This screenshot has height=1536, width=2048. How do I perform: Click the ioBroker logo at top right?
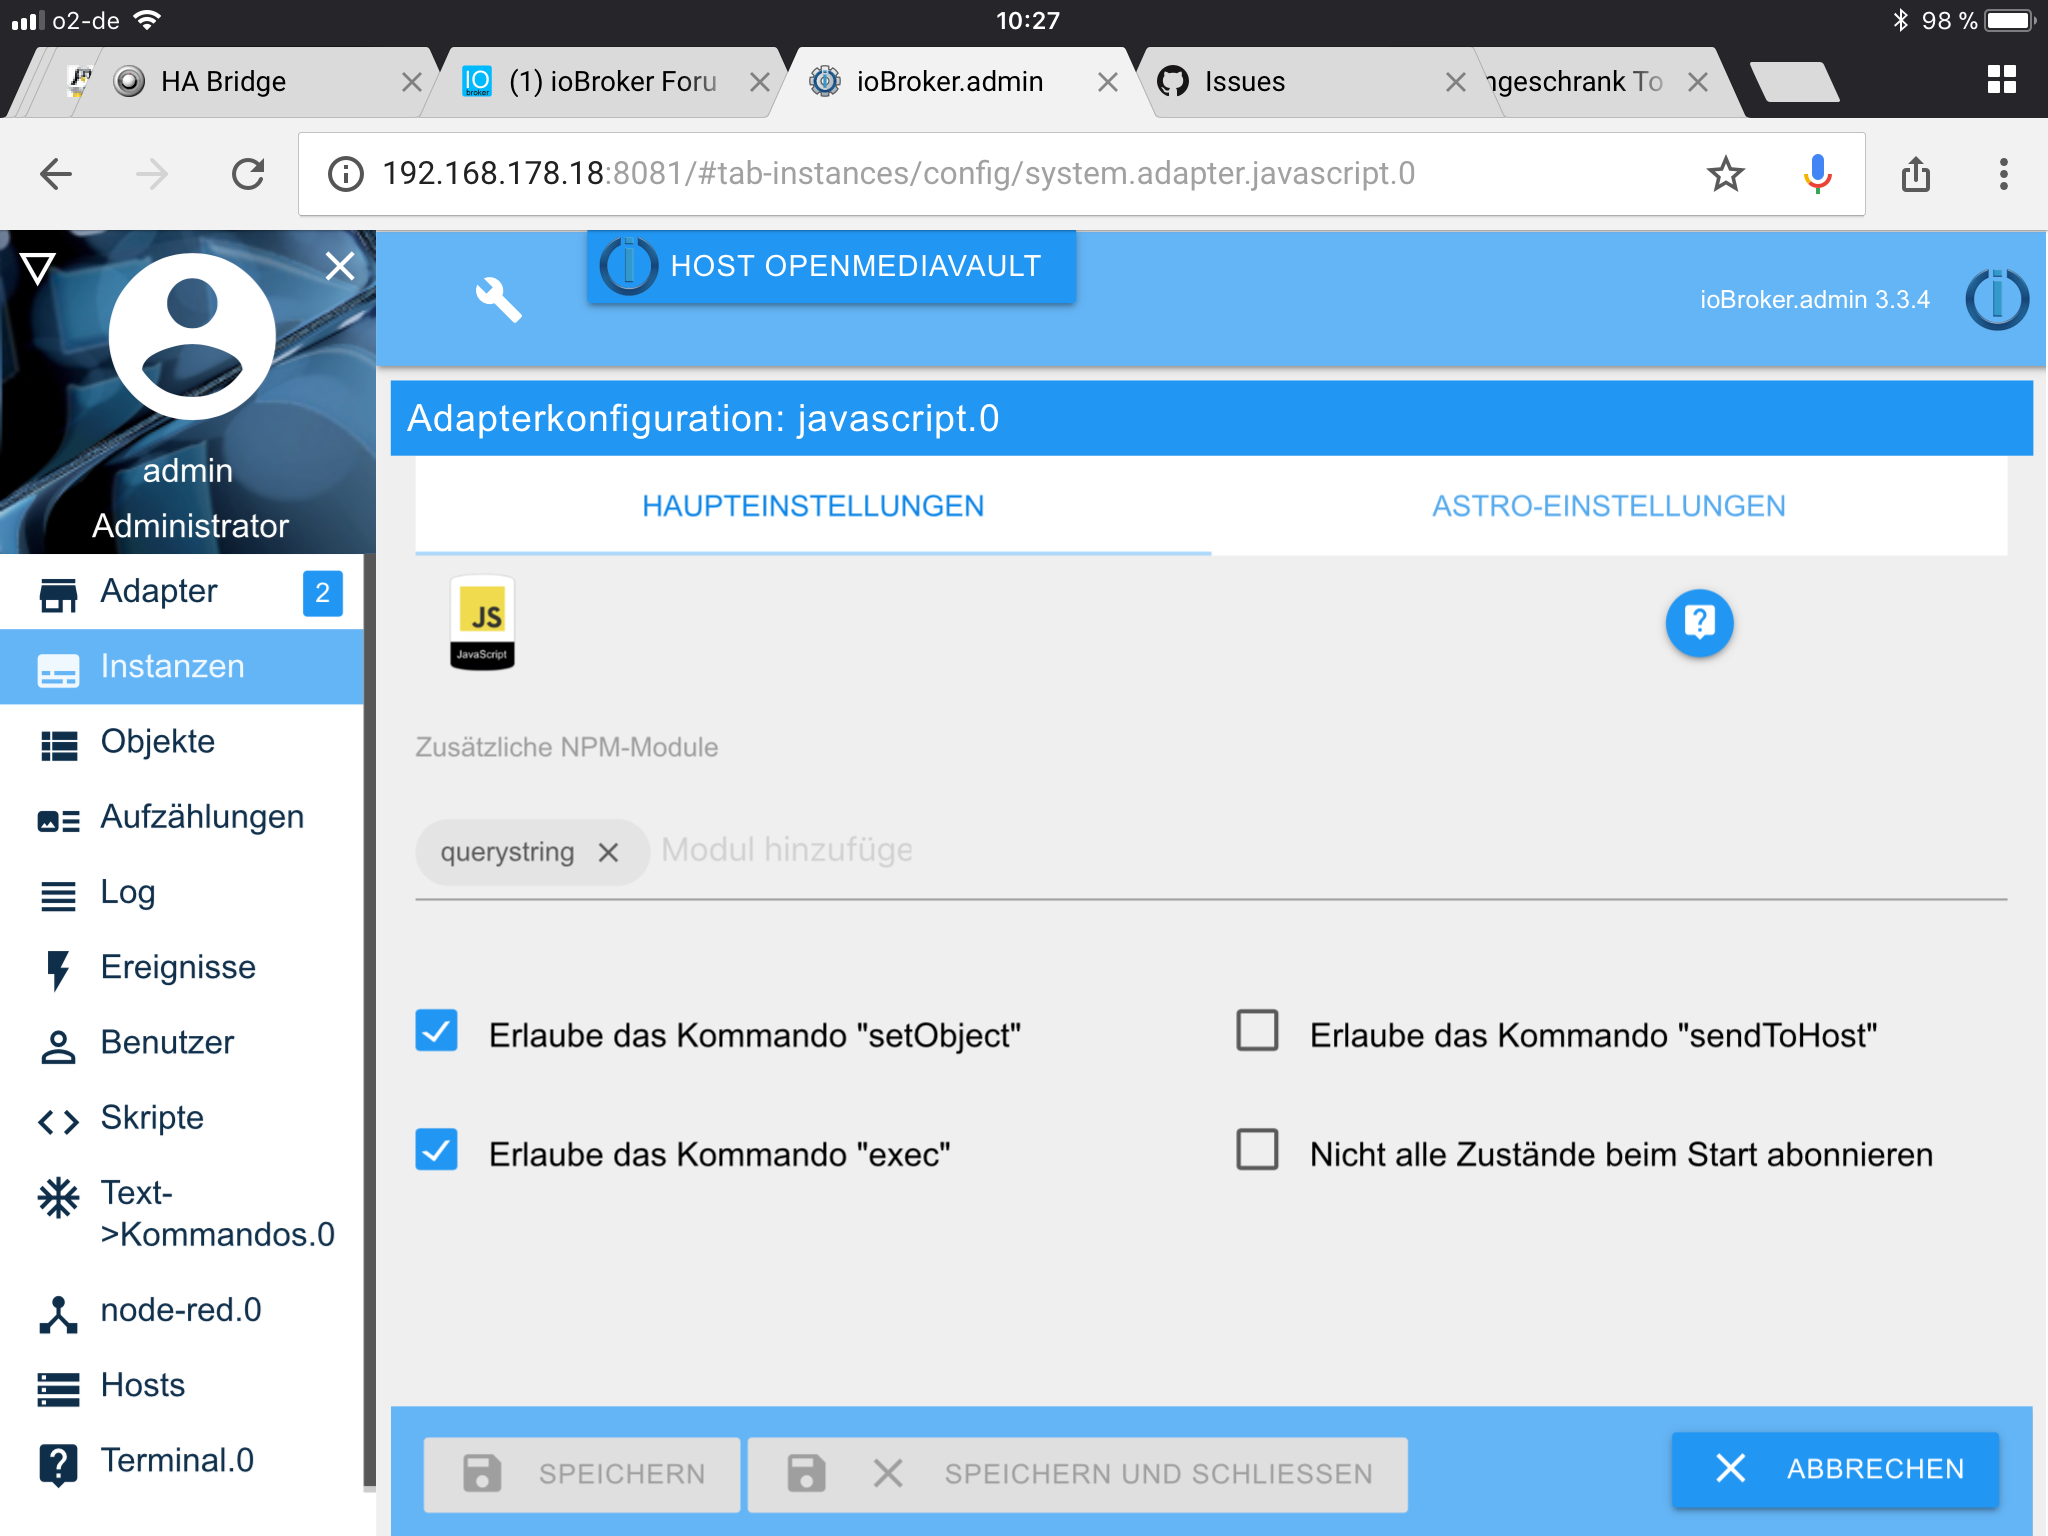click(x=1996, y=299)
